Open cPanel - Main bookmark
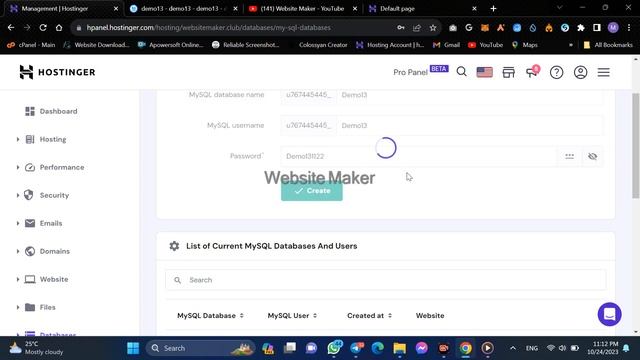Image resolution: width=640 pixels, height=360 pixels. click(x=31, y=45)
